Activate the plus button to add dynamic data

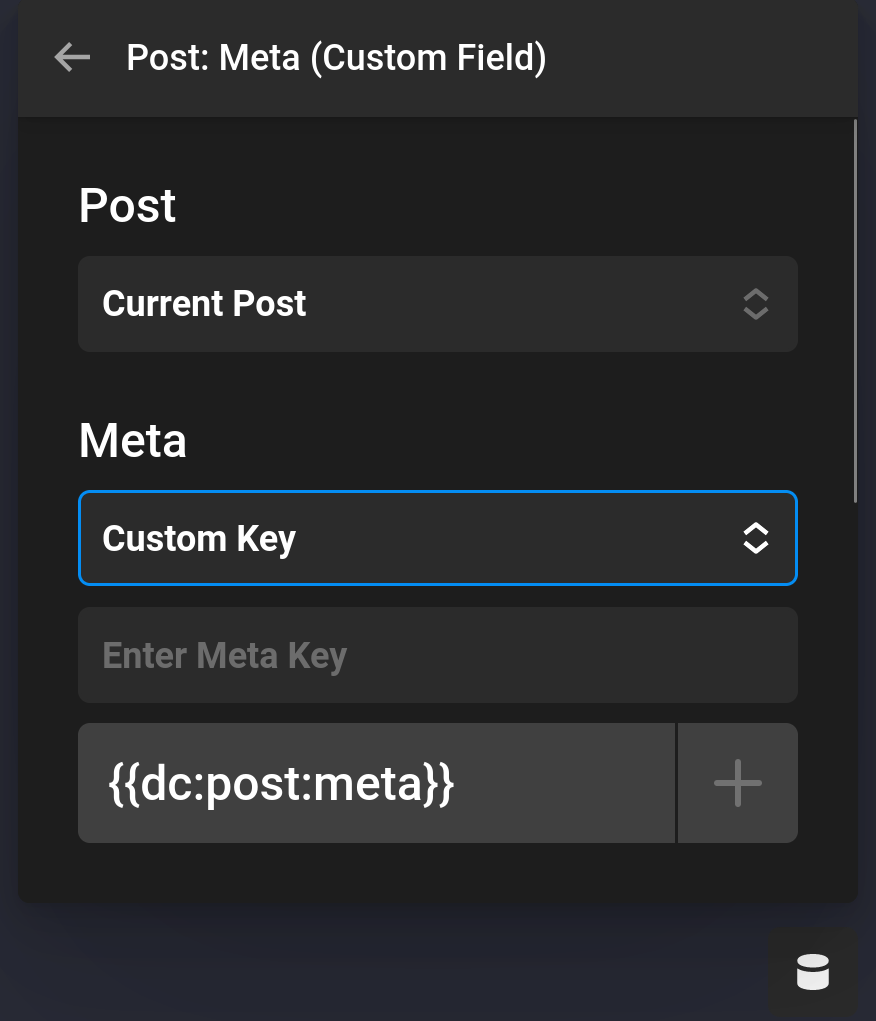(x=737, y=783)
